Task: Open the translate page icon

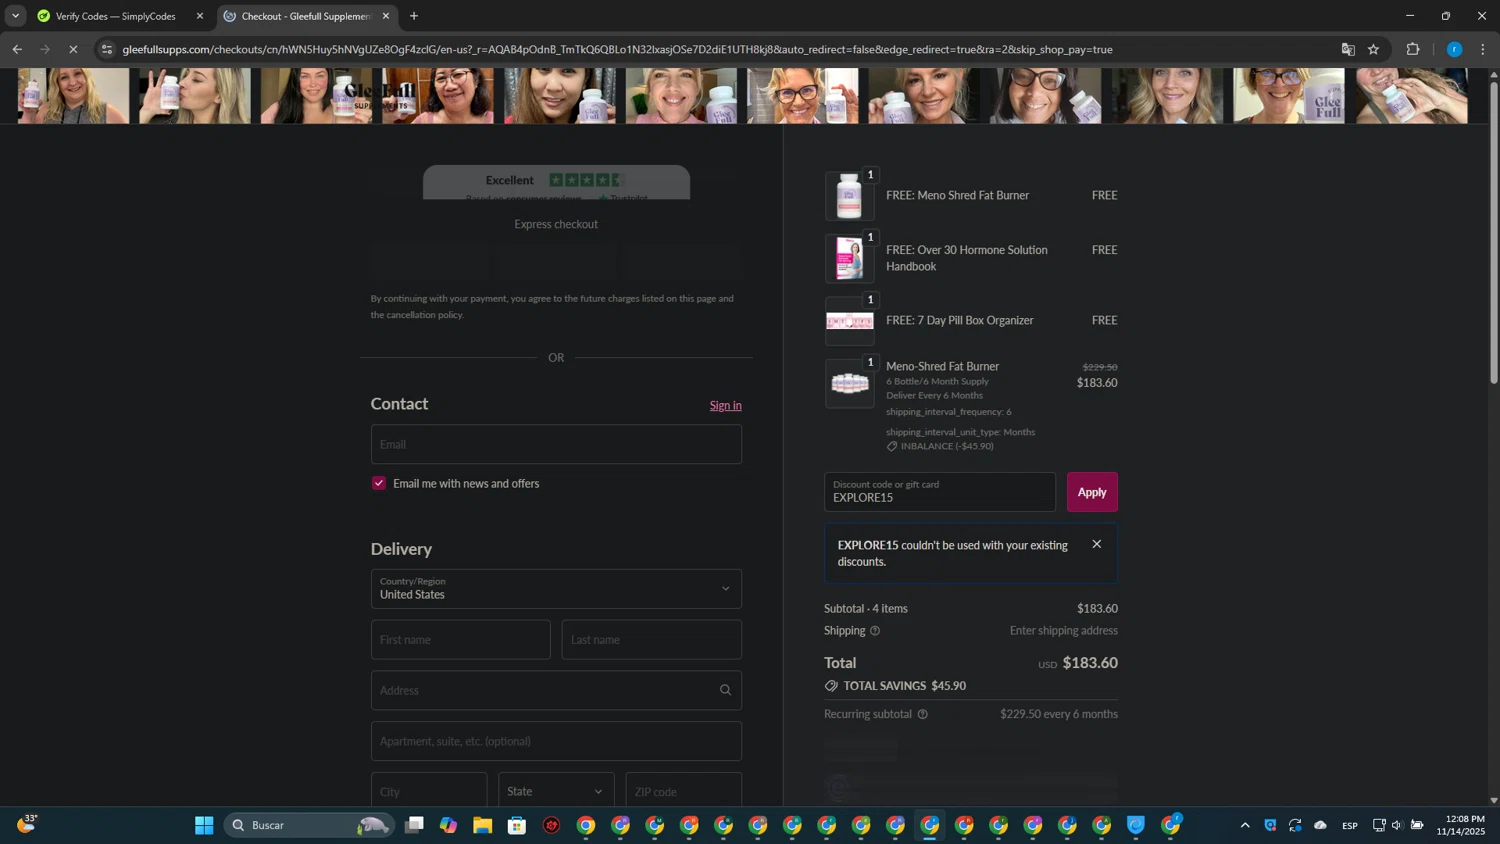Action: click(x=1348, y=49)
